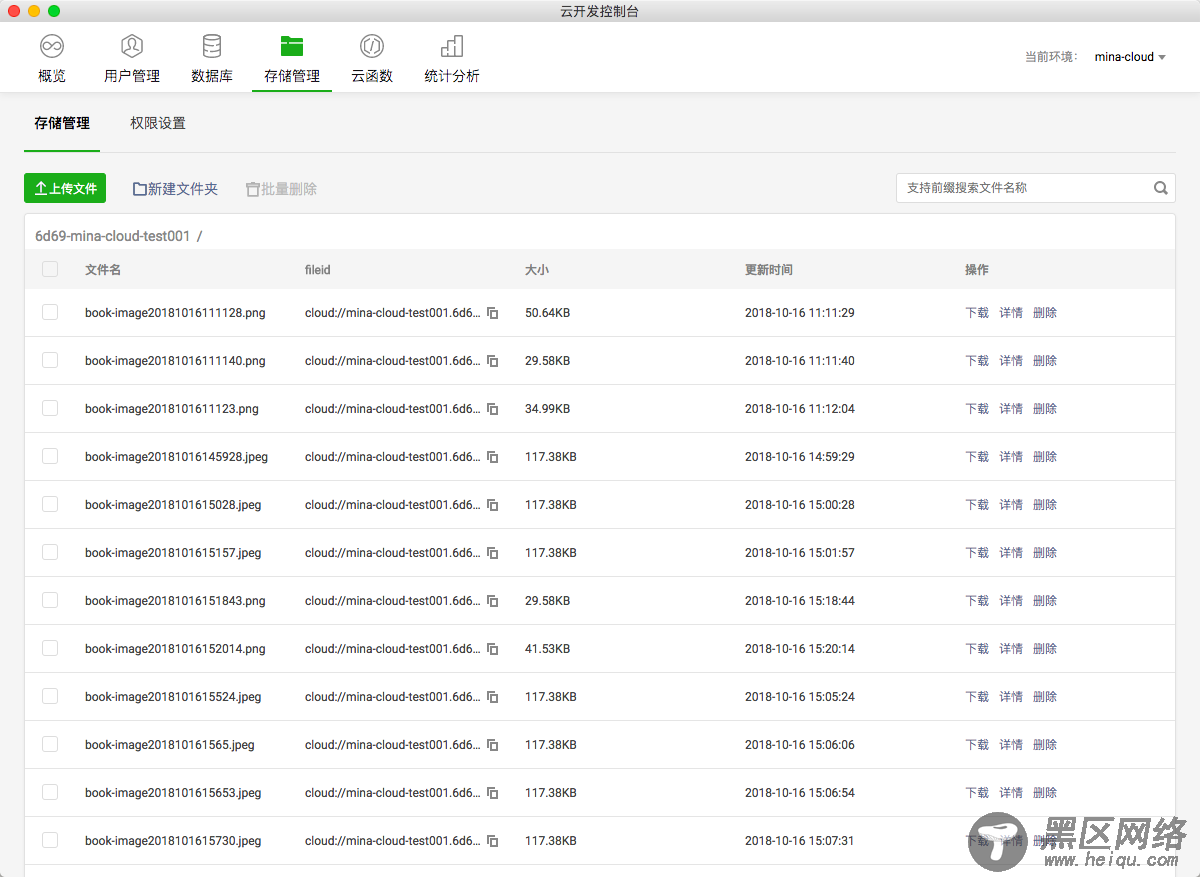Screen dimensions: 1200x877
Task: Click the 新建文件夹 new folder button
Action: 175,188
